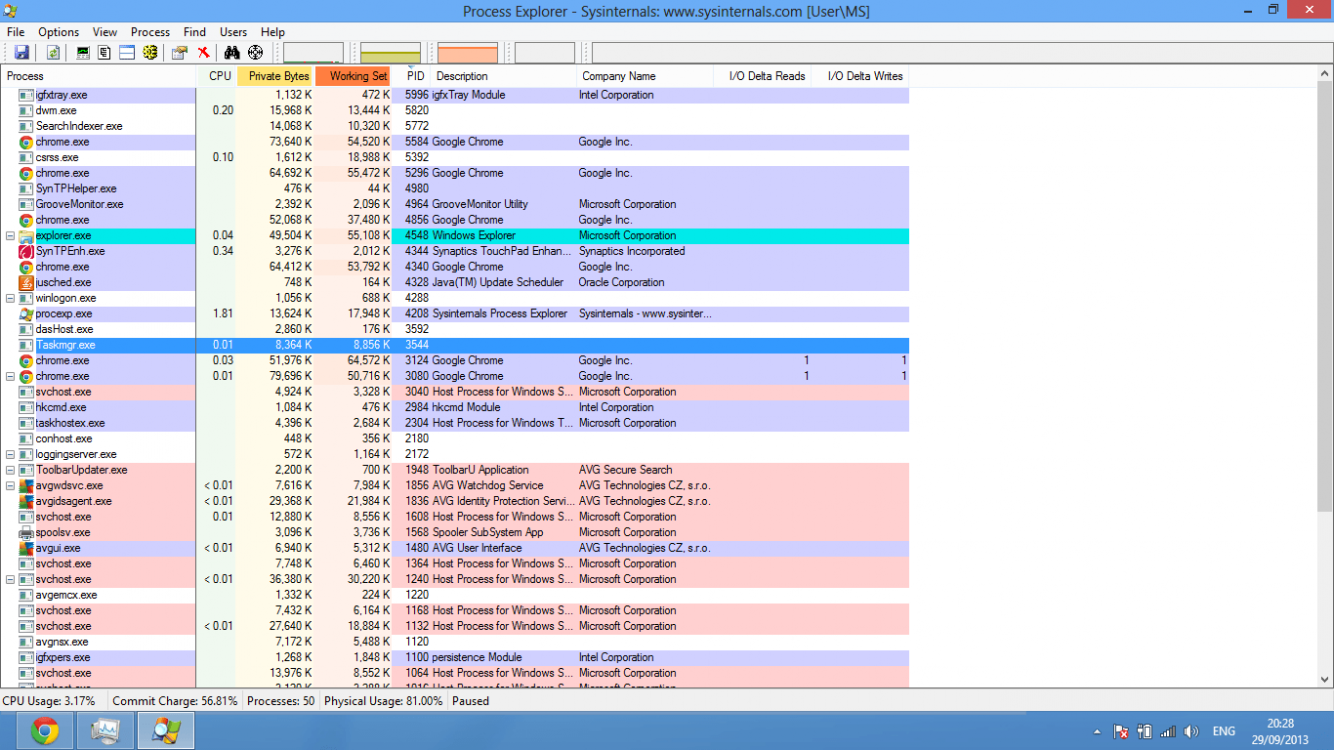Open the Find menu
1334x750 pixels.
pyautogui.click(x=195, y=32)
